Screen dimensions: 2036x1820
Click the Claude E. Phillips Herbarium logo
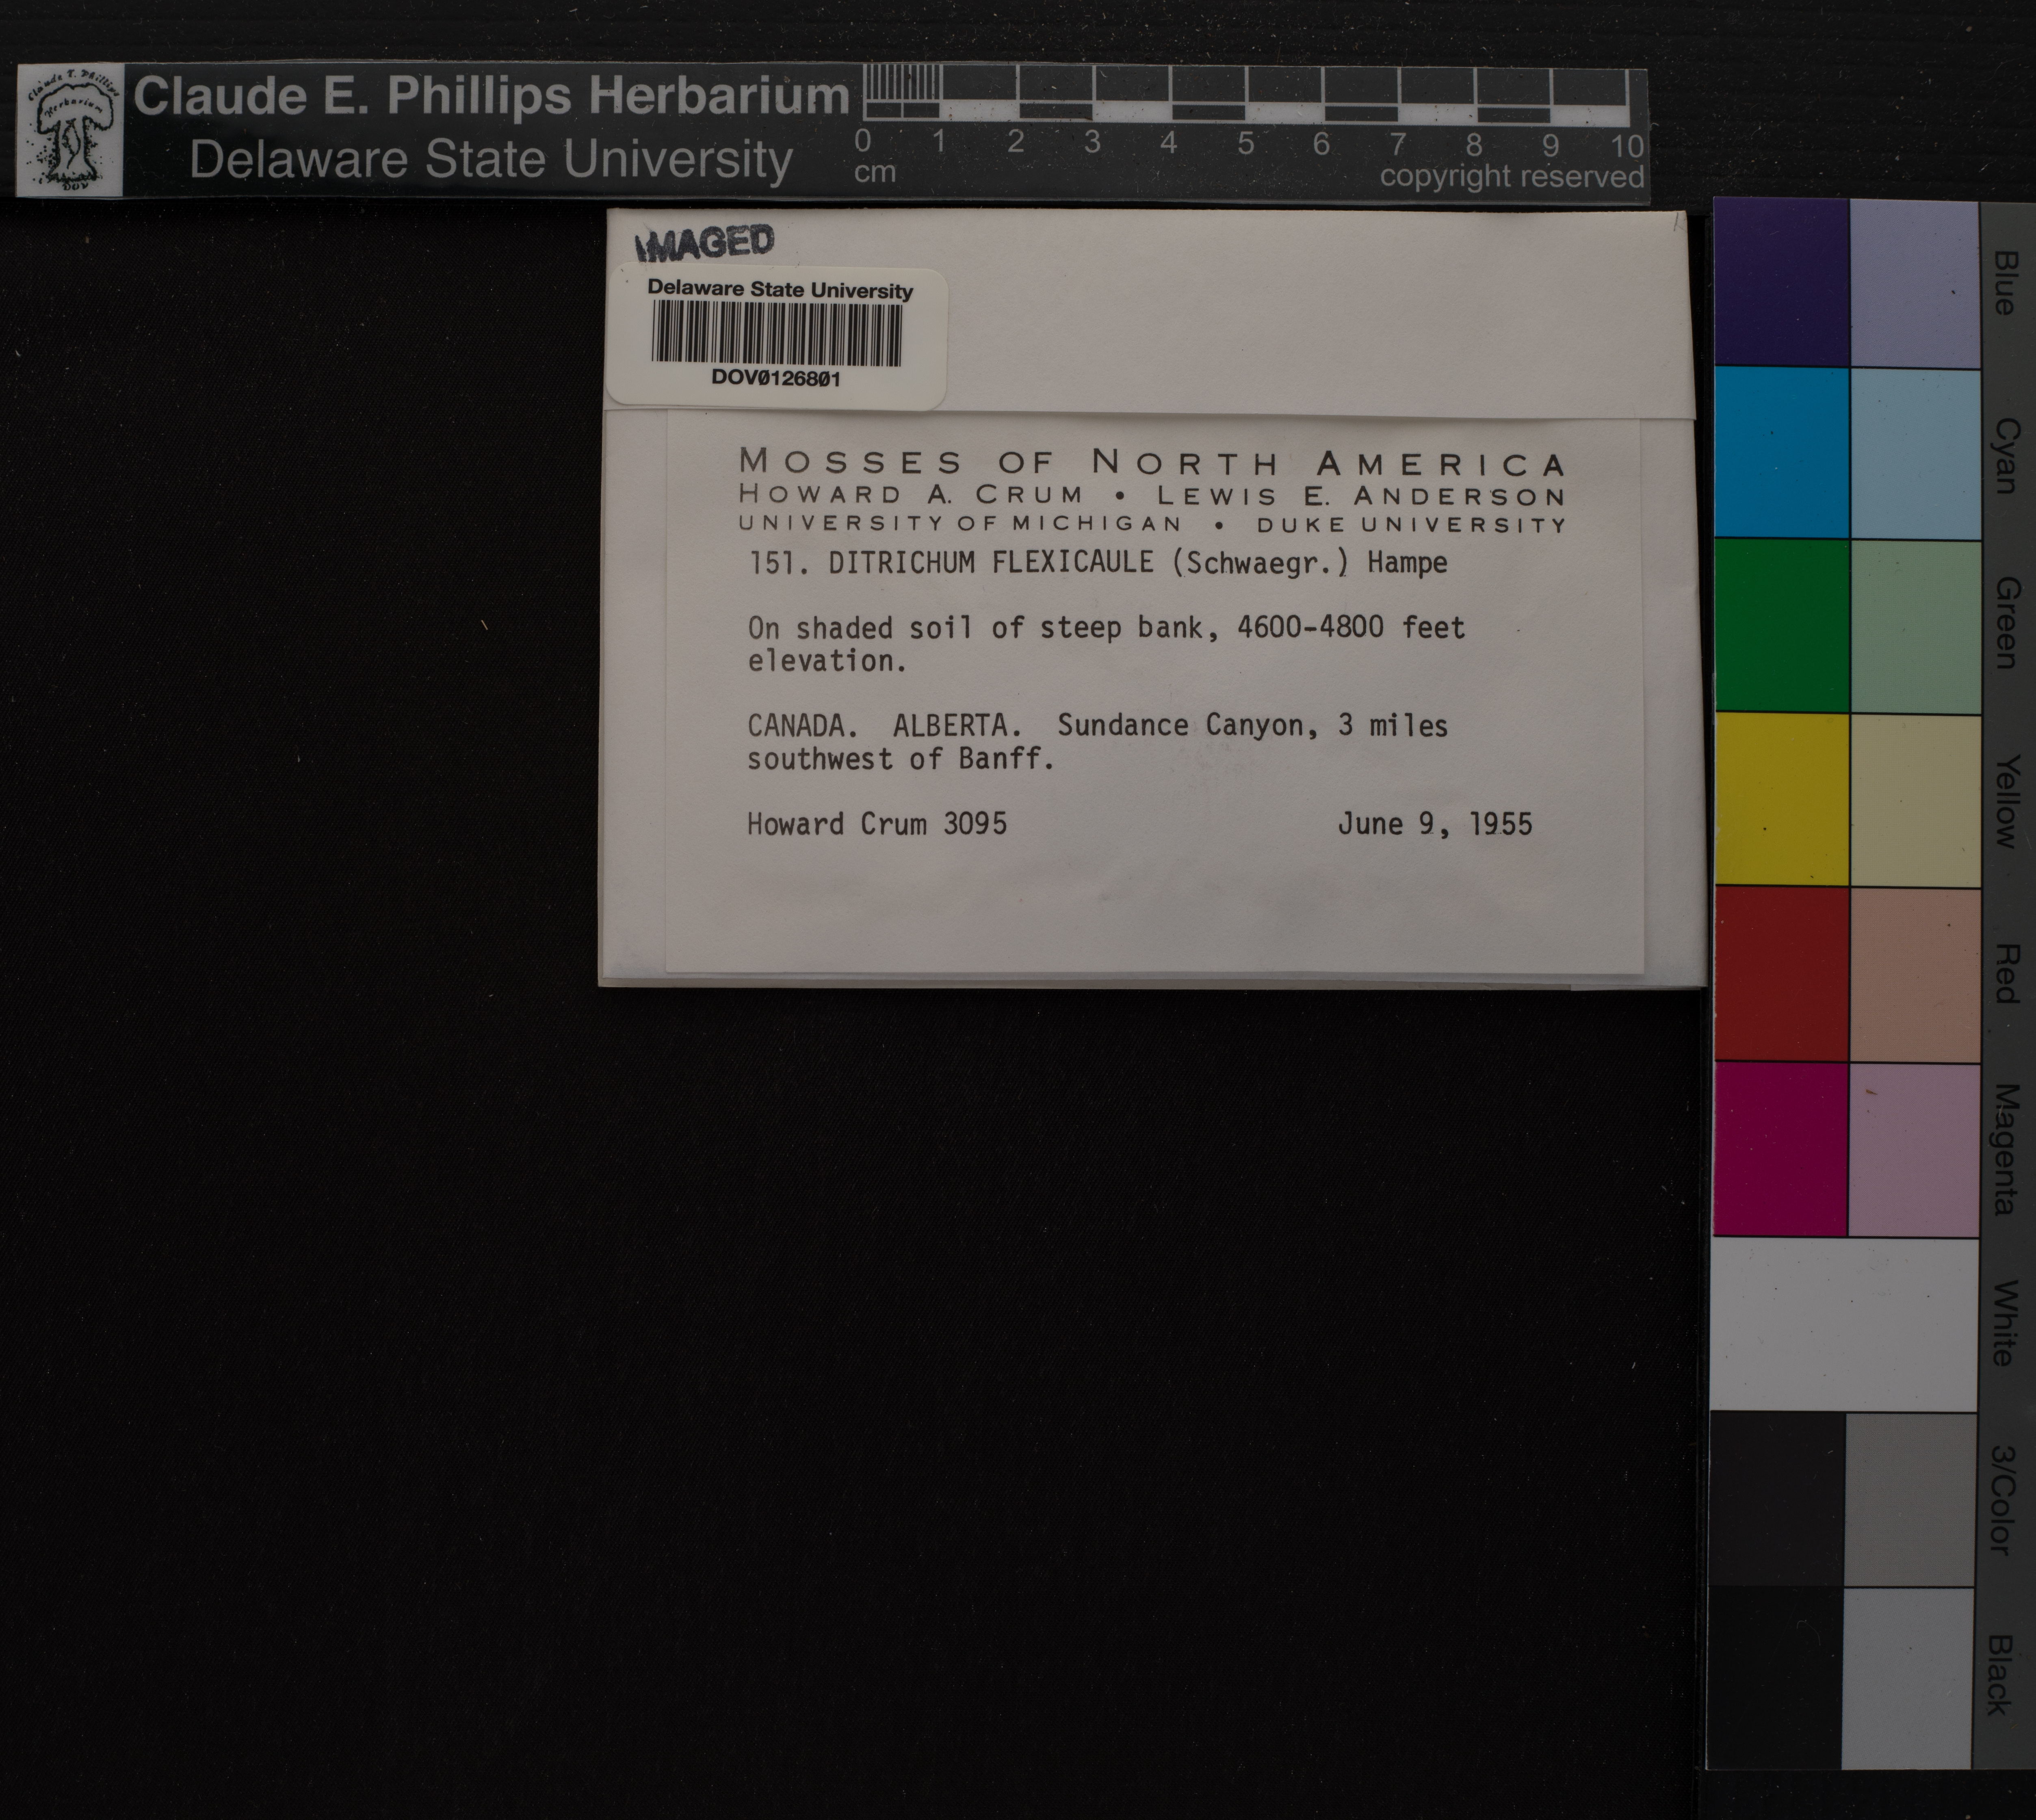click(x=69, y=130)
